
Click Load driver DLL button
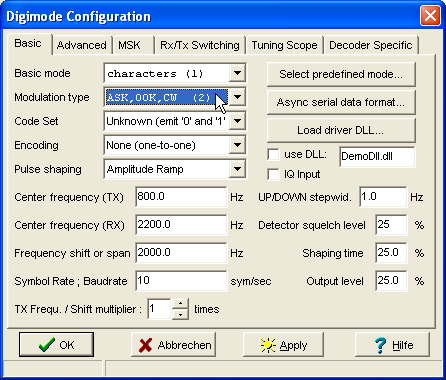point(341,130)
